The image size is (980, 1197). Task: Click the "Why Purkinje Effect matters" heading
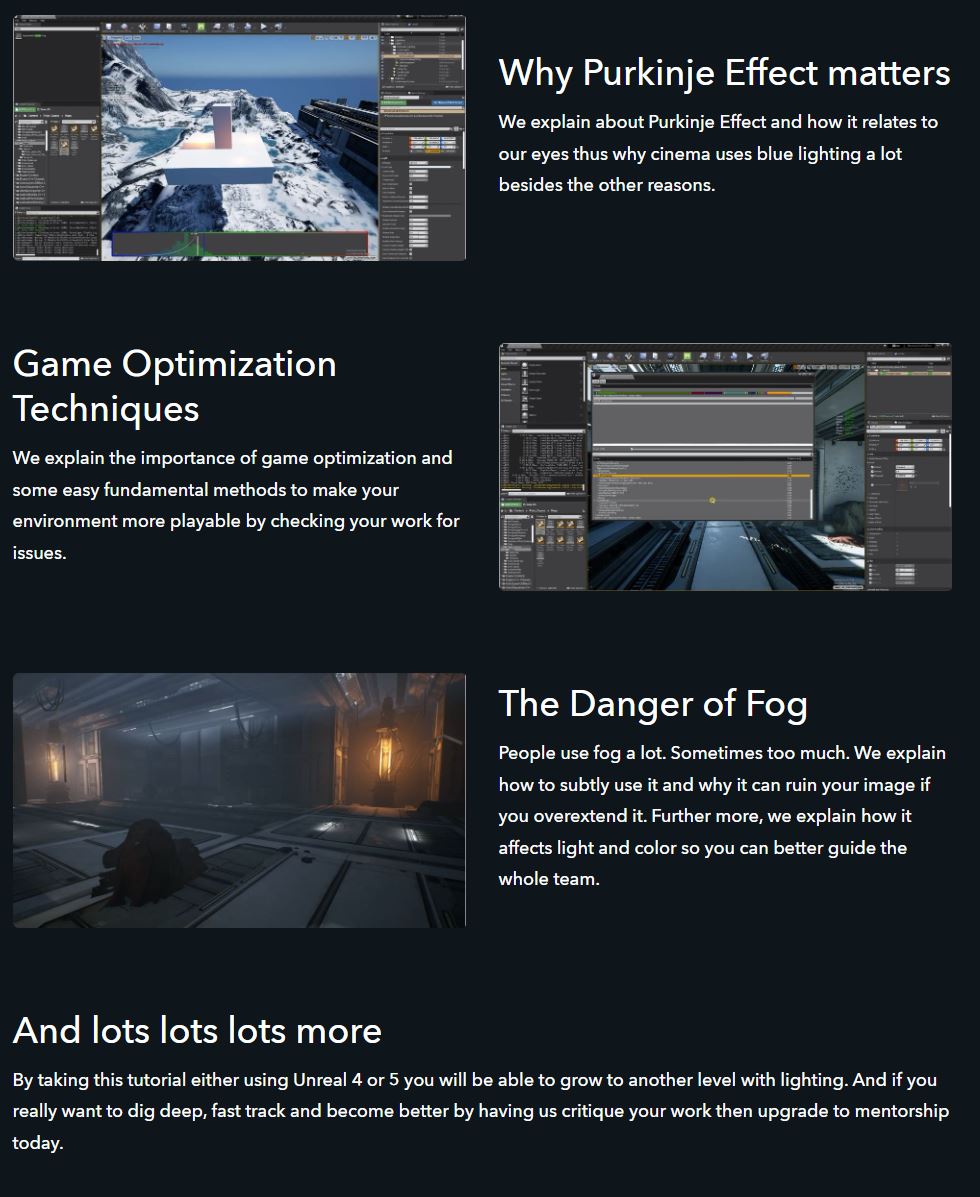(x=724, y=73)
